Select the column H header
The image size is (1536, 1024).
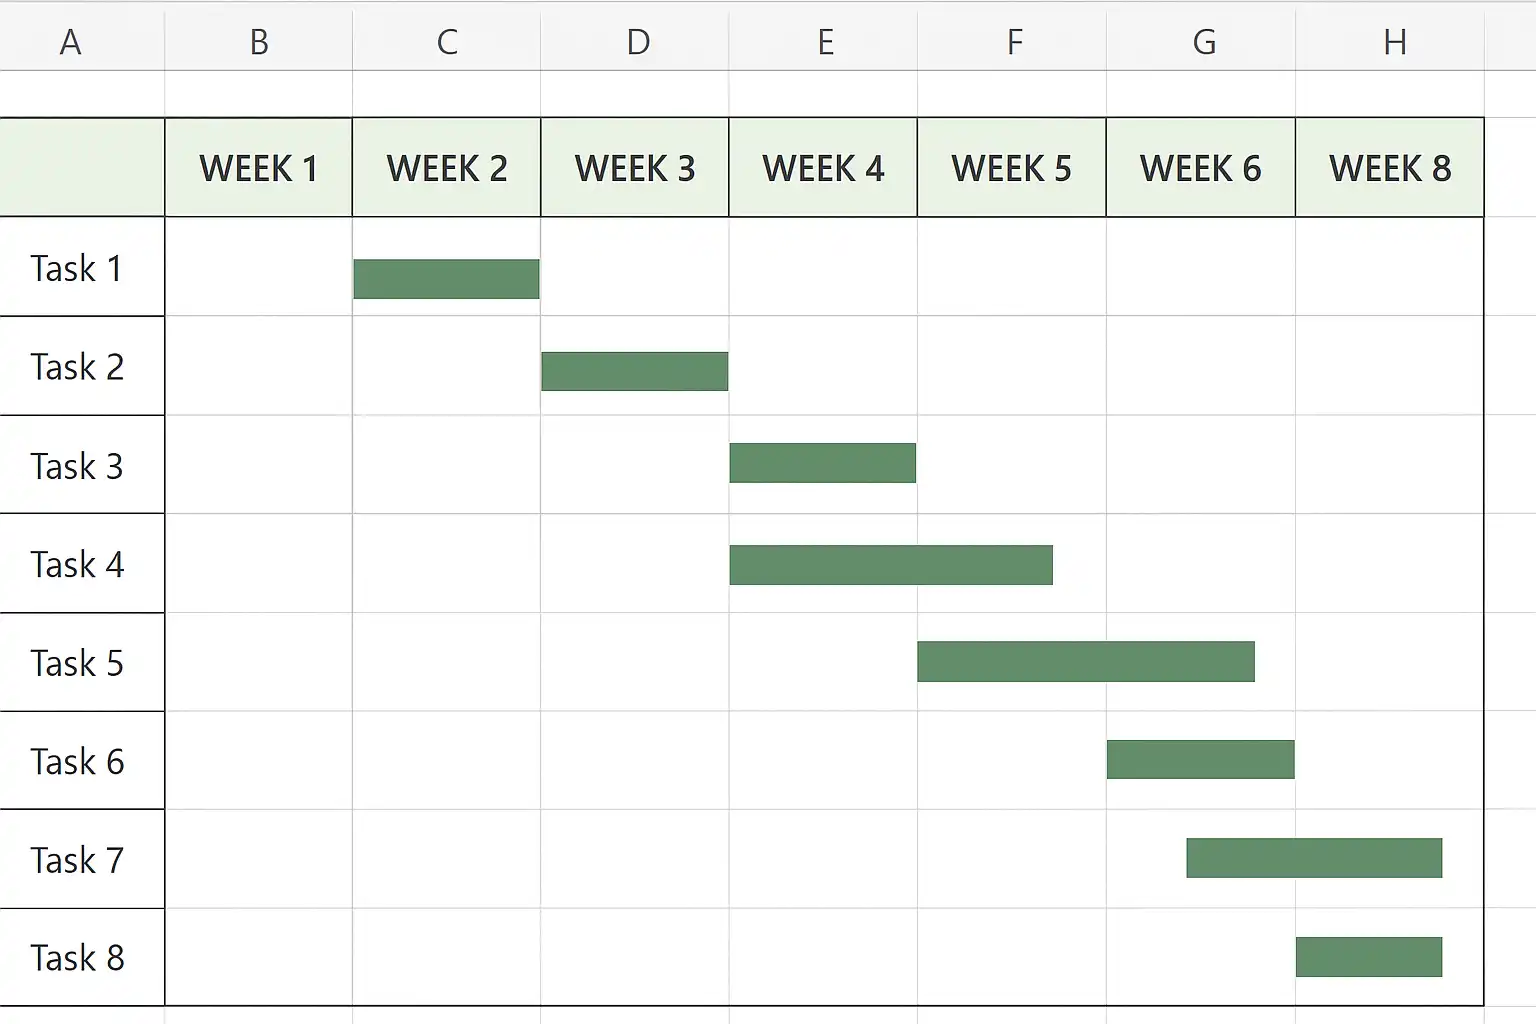coord(1394,42)
